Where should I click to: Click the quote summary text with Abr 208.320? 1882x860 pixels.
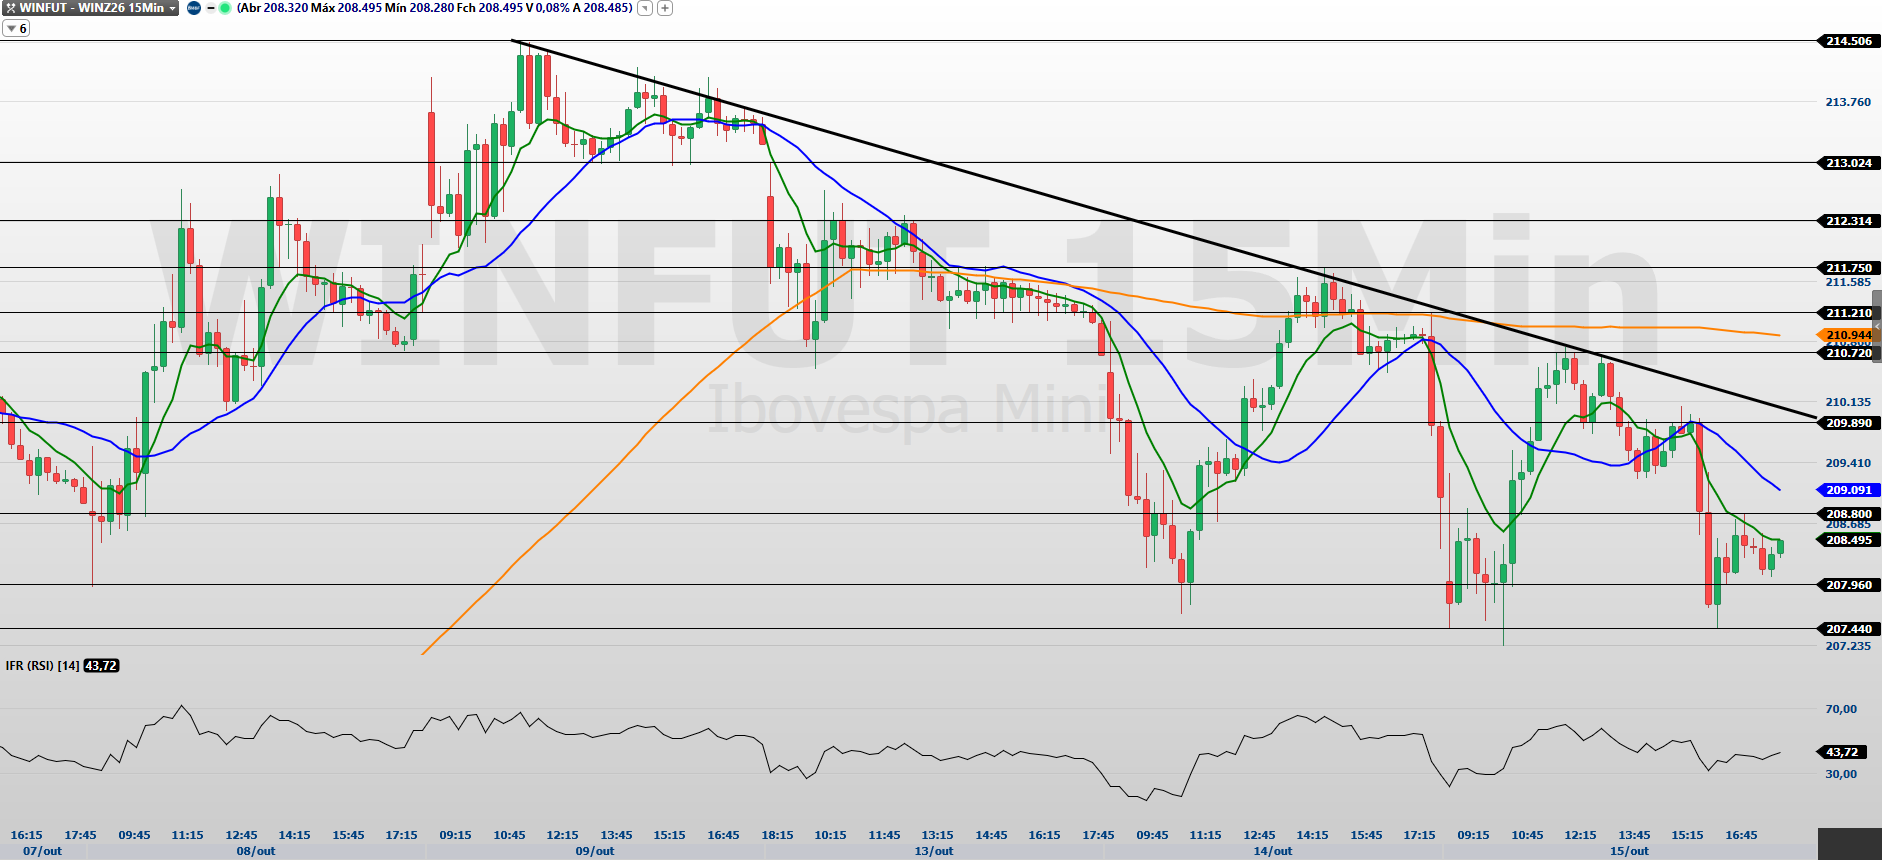pyautogui.click(x=435, y=8)
